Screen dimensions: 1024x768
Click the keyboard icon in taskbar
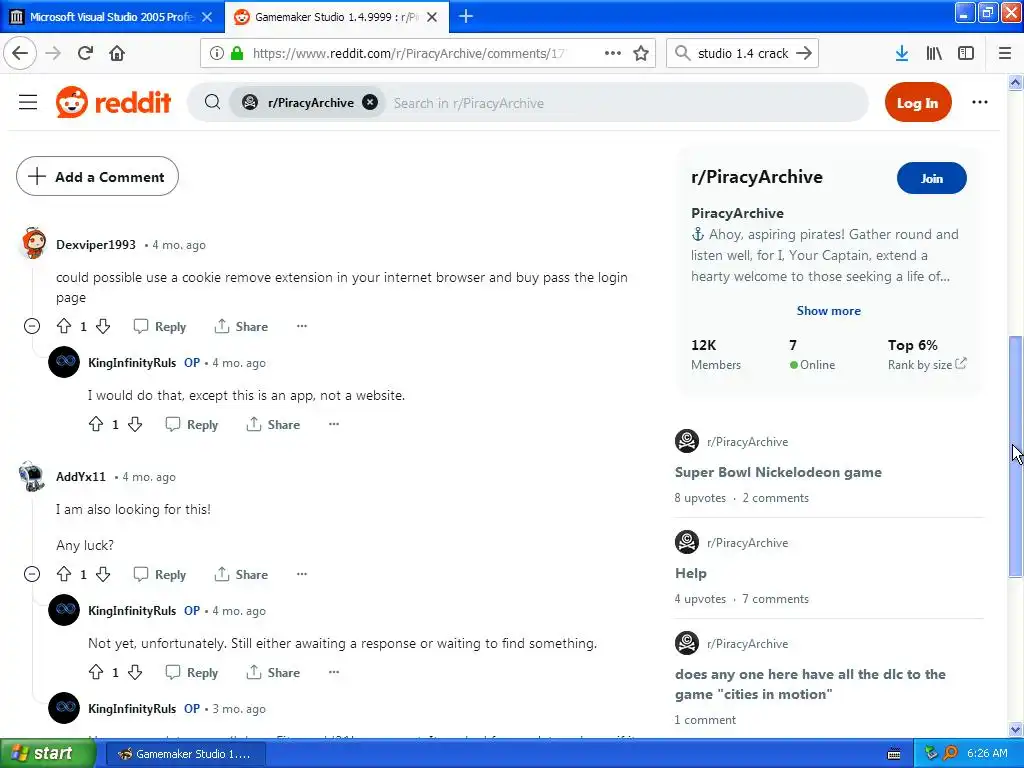click(x=894, y=754)
